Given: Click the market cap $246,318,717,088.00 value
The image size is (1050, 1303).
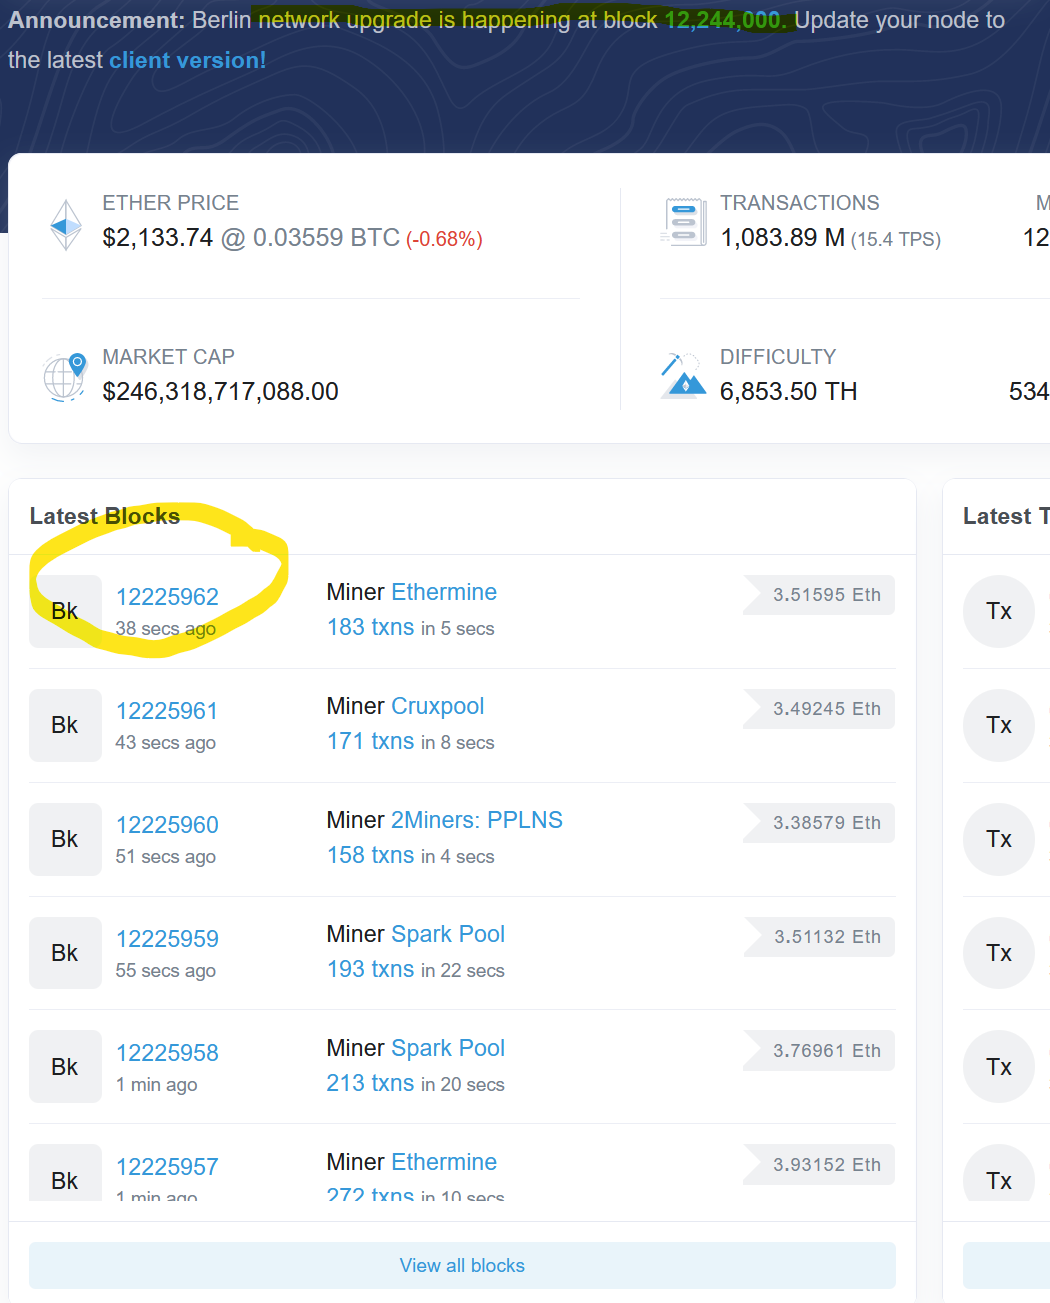Looking at the screenshot, I should pyautogui.click(x=221, y=392).
